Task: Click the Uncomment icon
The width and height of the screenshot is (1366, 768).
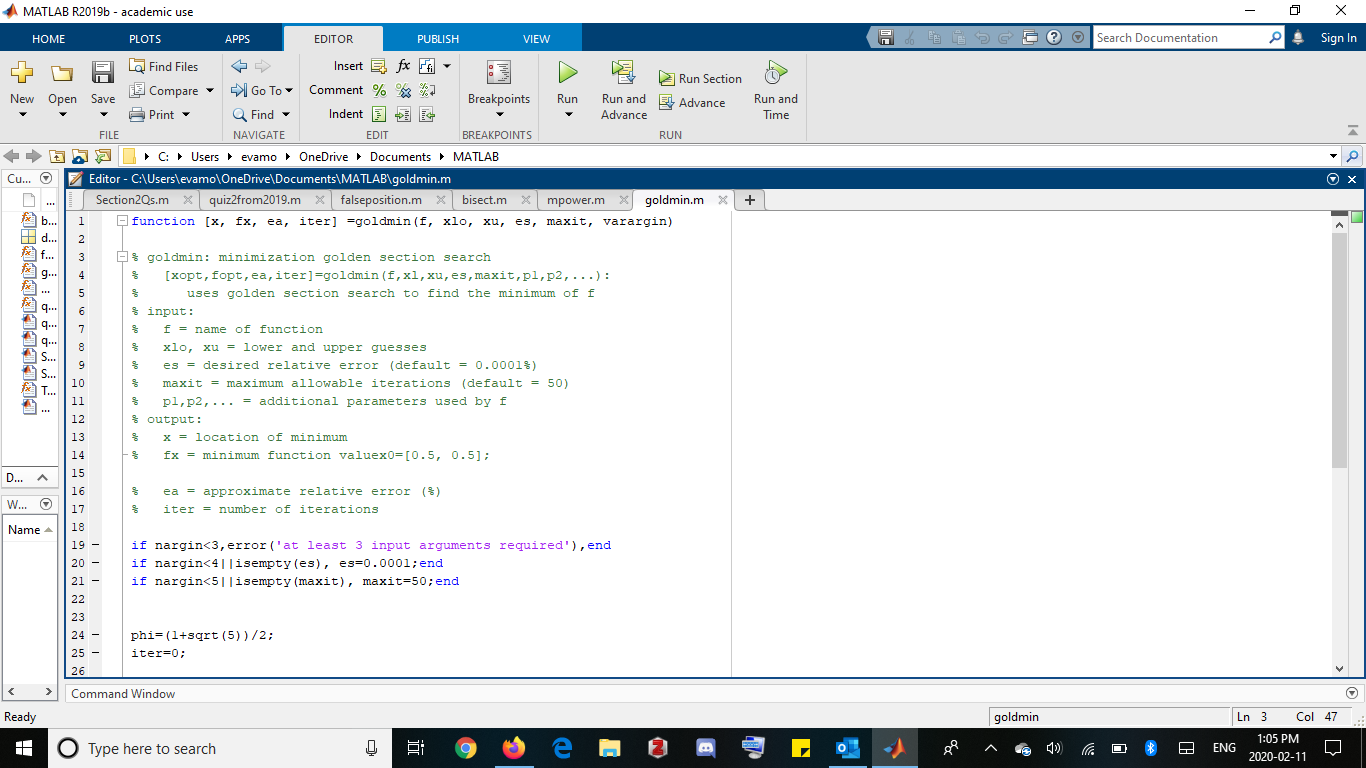Action: click(403, 90)
